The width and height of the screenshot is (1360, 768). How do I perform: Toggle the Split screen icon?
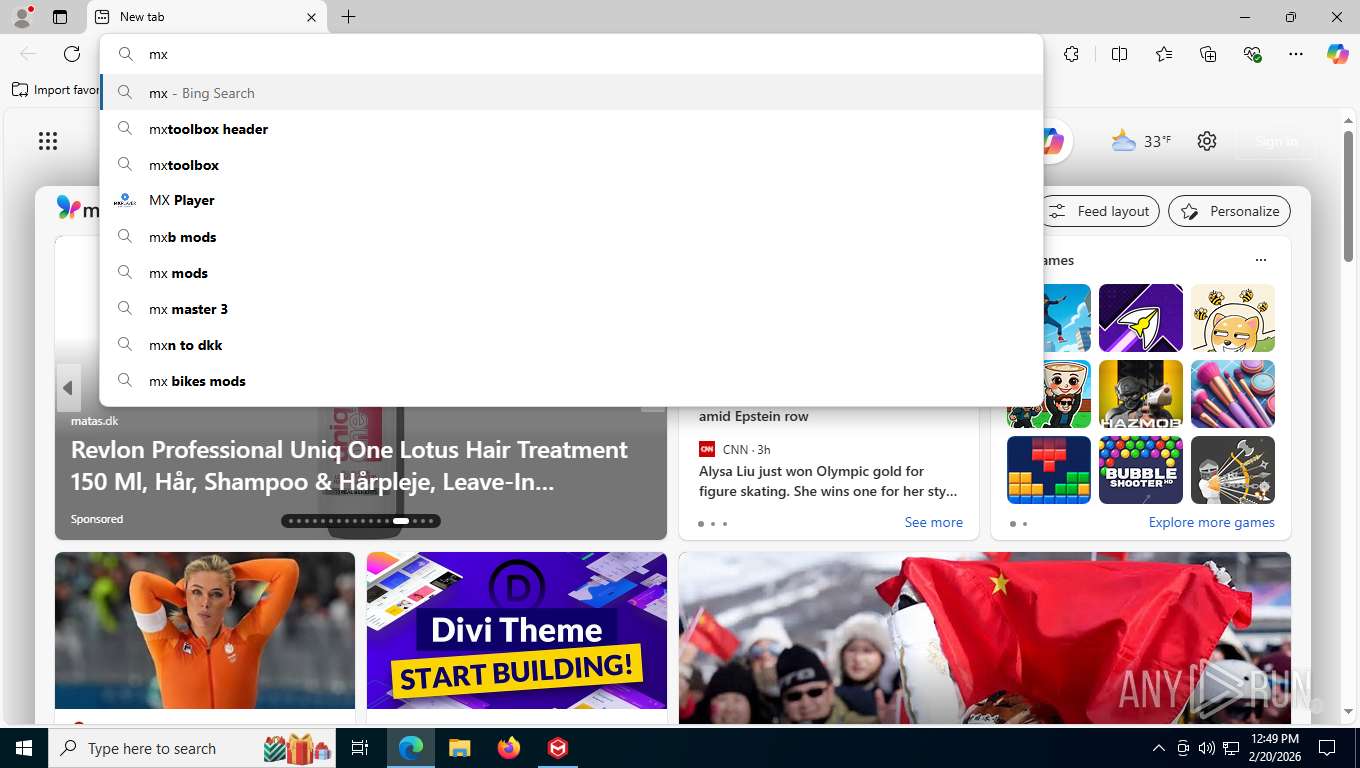(1120, 54)
